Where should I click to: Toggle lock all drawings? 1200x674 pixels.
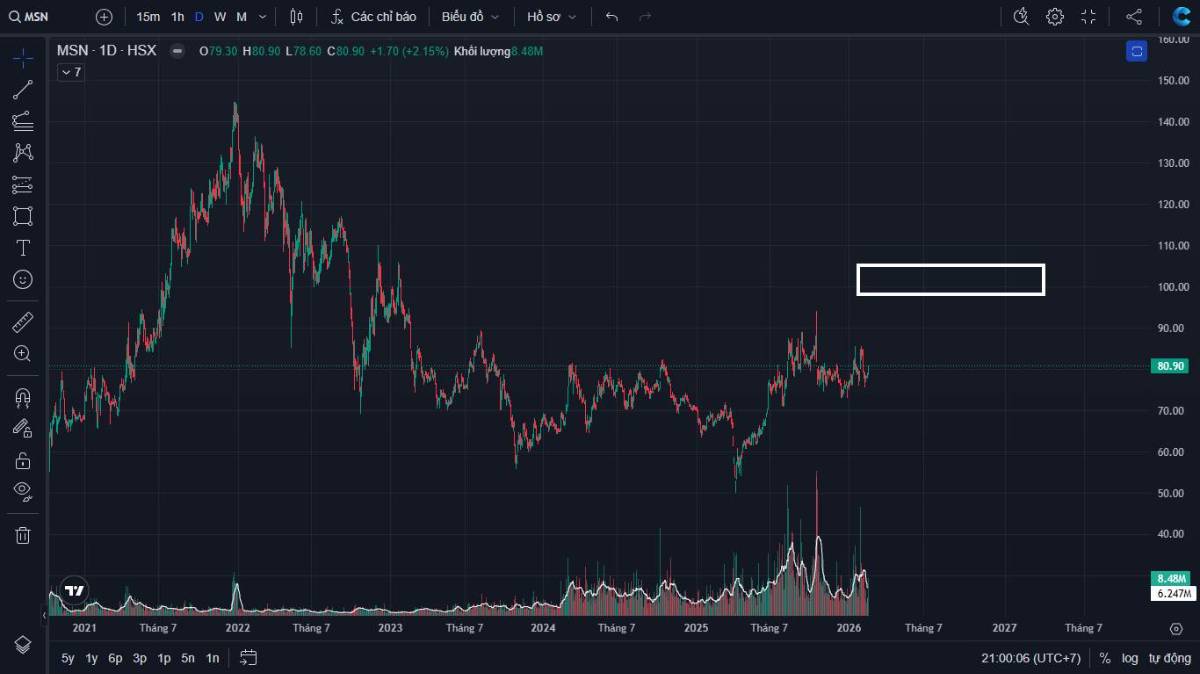[22, 460]
